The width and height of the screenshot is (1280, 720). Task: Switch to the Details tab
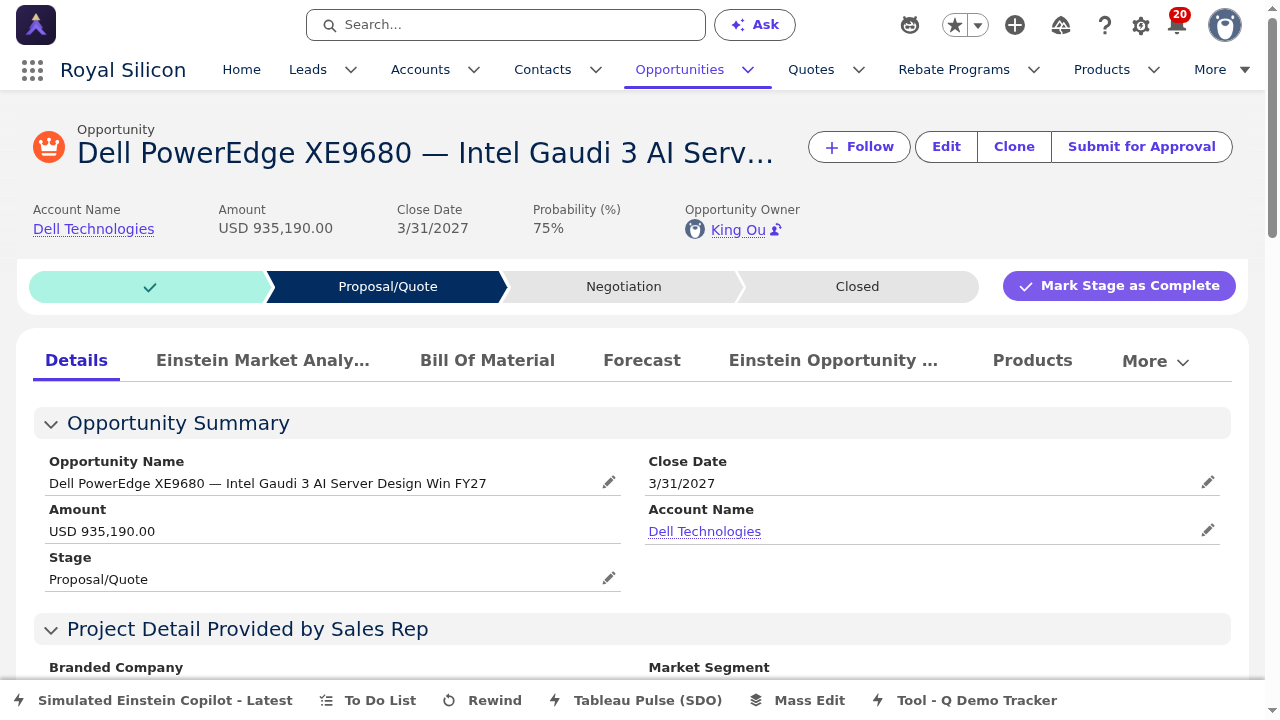76,361
